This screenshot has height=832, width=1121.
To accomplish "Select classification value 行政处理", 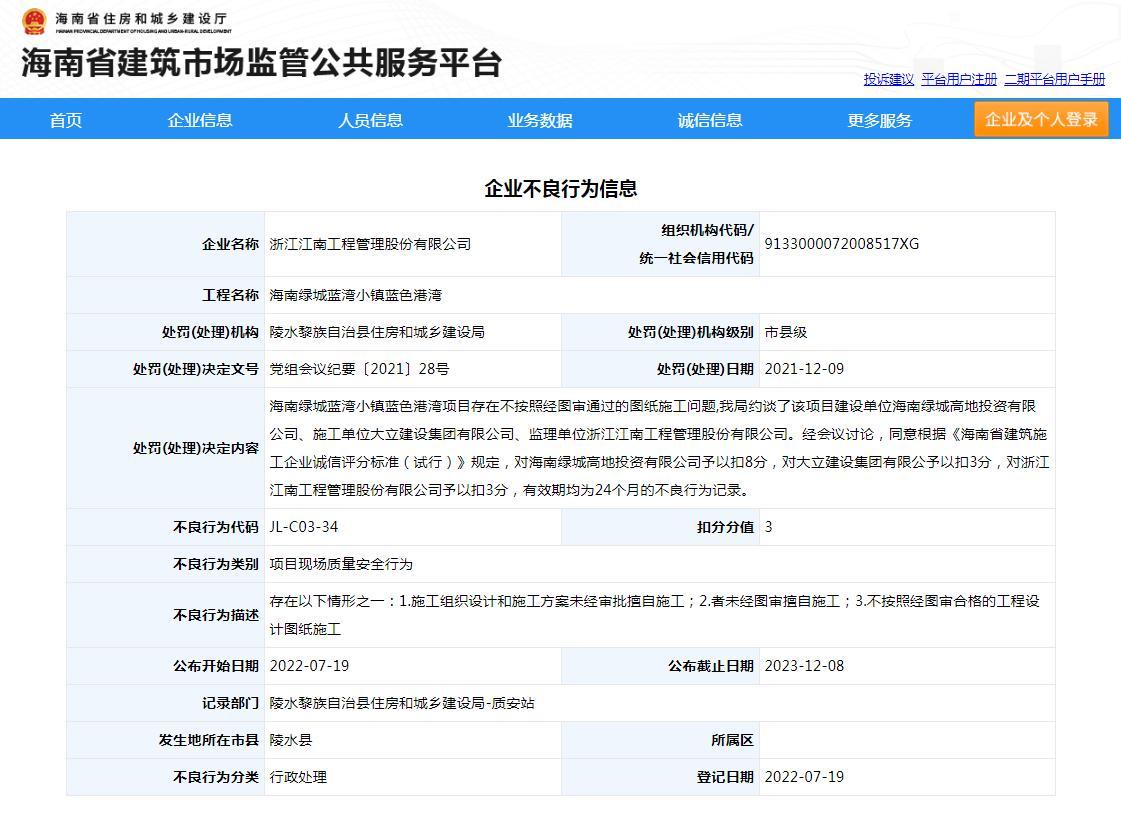I will 297,778.
